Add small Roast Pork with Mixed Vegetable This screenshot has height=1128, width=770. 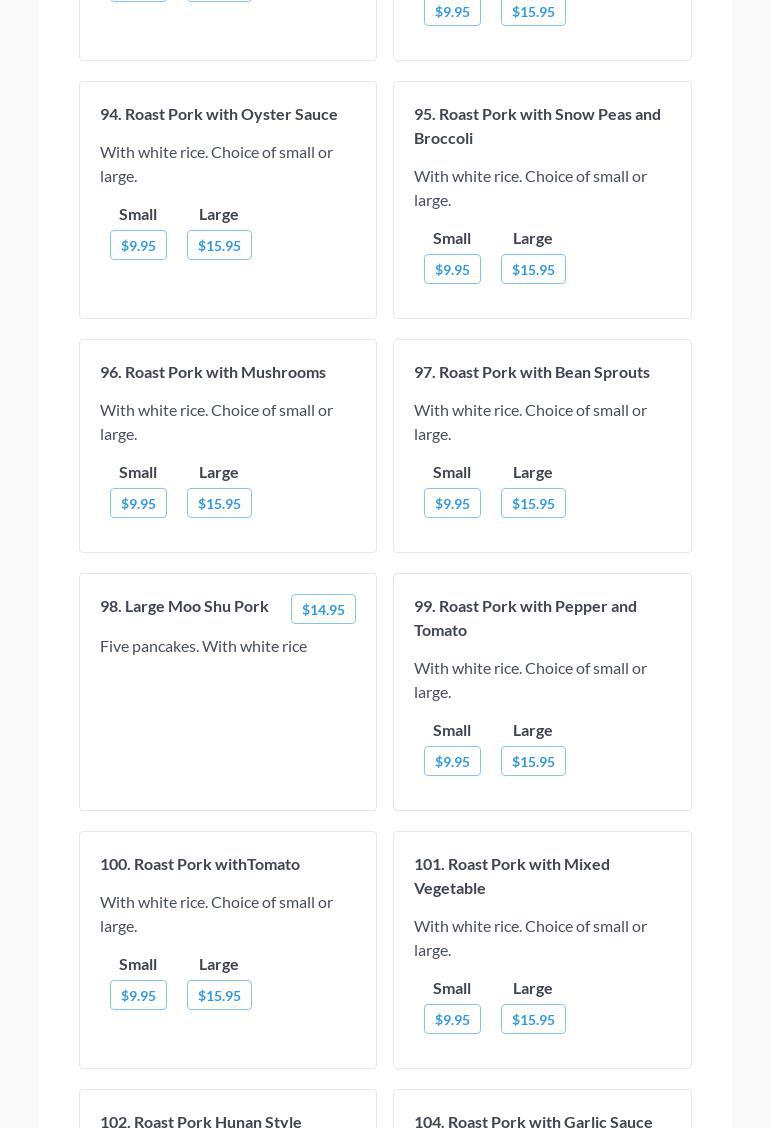coord(452,1019)
